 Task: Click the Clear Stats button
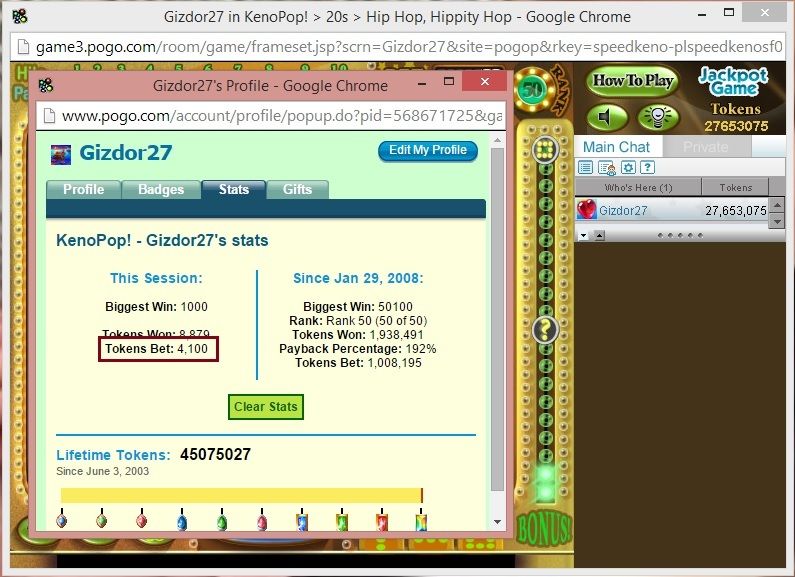(266, 407)
